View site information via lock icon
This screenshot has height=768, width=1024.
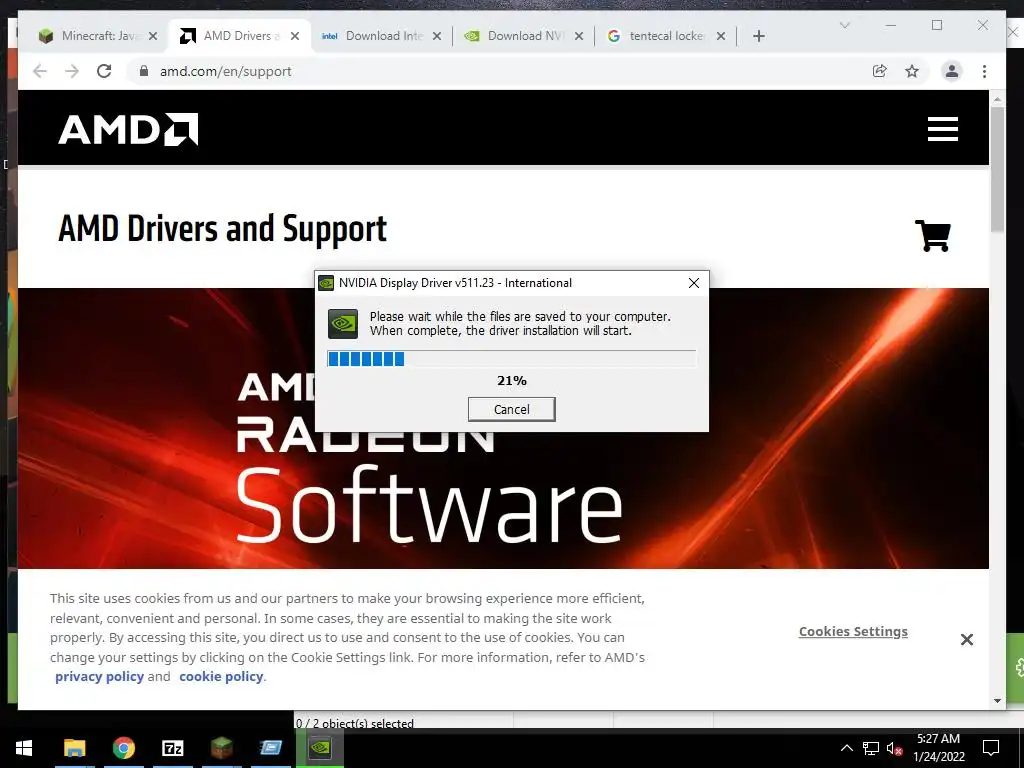(x=144, y=71)
